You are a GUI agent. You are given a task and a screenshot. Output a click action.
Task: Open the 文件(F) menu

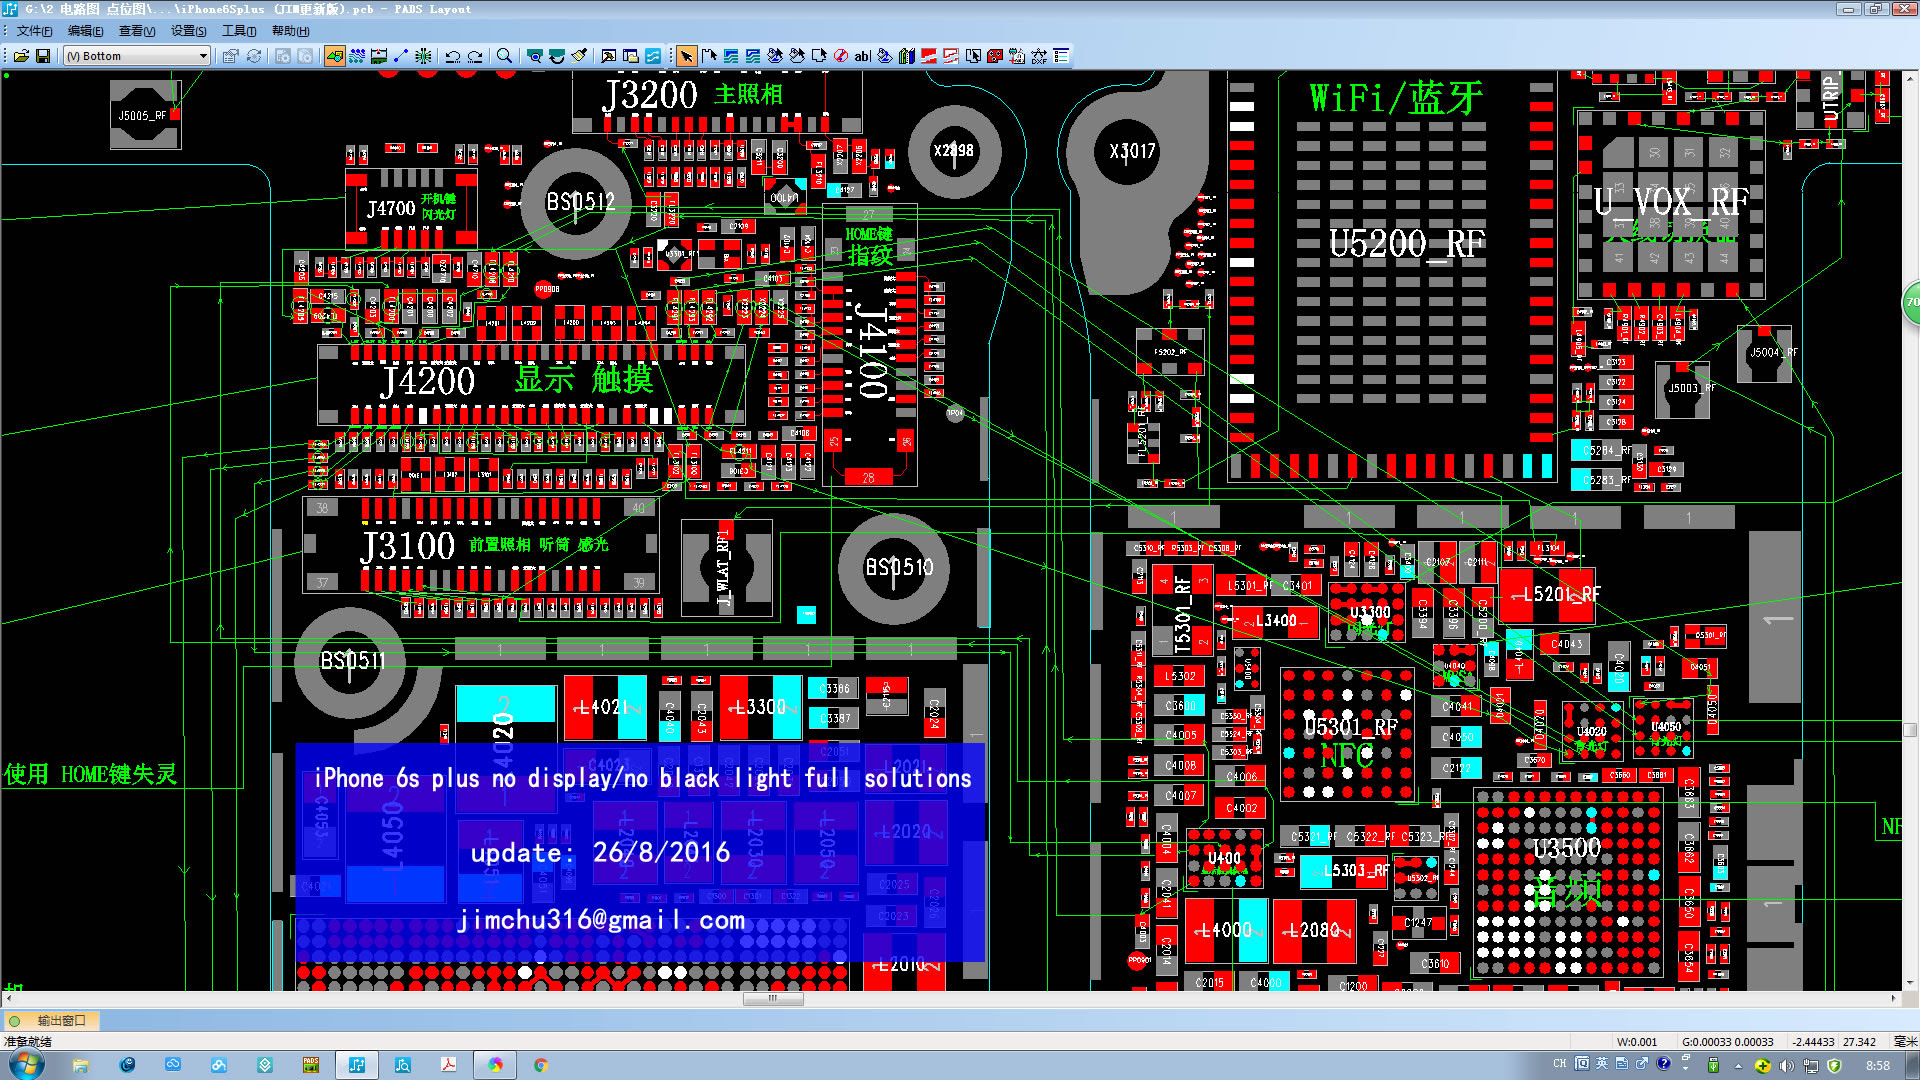pyautogui.click(x=34, y=31)
